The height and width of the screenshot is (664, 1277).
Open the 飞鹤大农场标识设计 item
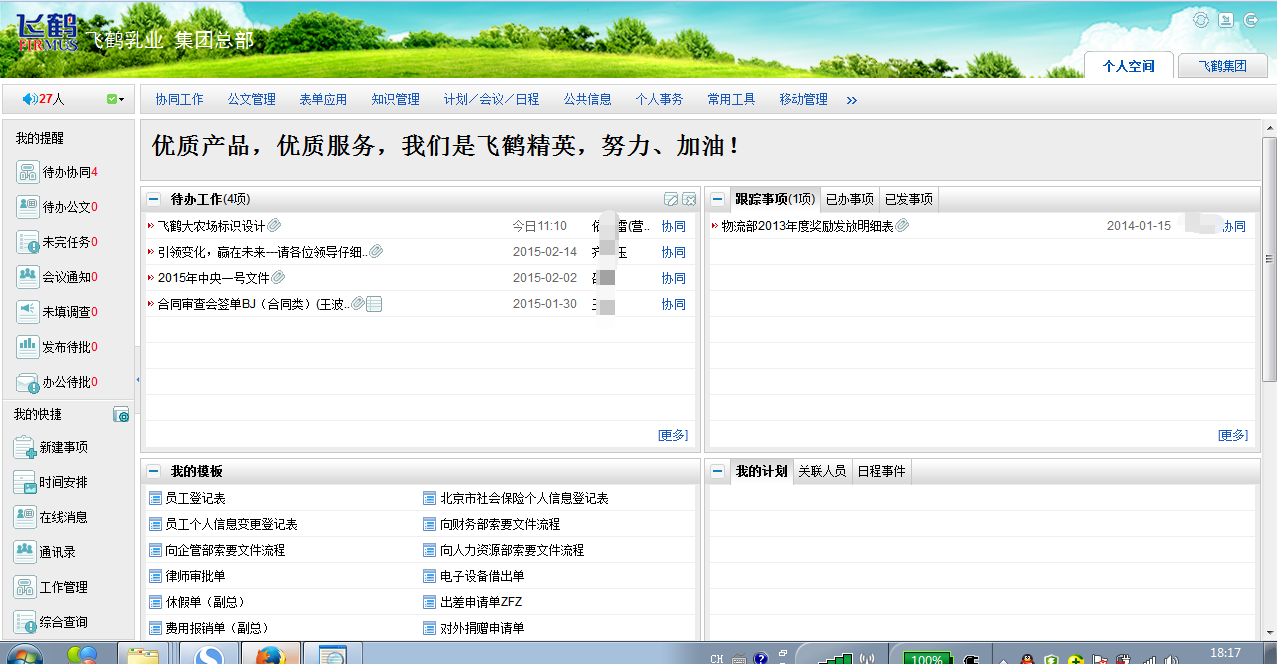point(211,226)
